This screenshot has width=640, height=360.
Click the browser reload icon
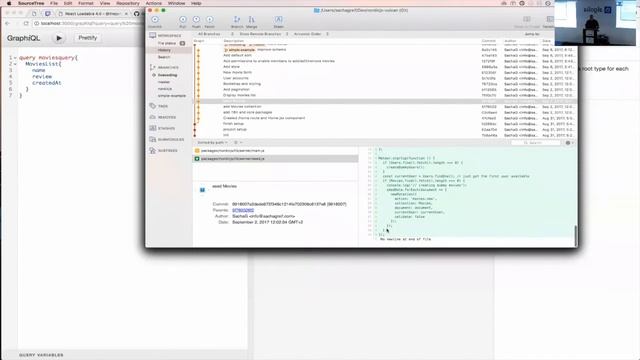[26, 23]
